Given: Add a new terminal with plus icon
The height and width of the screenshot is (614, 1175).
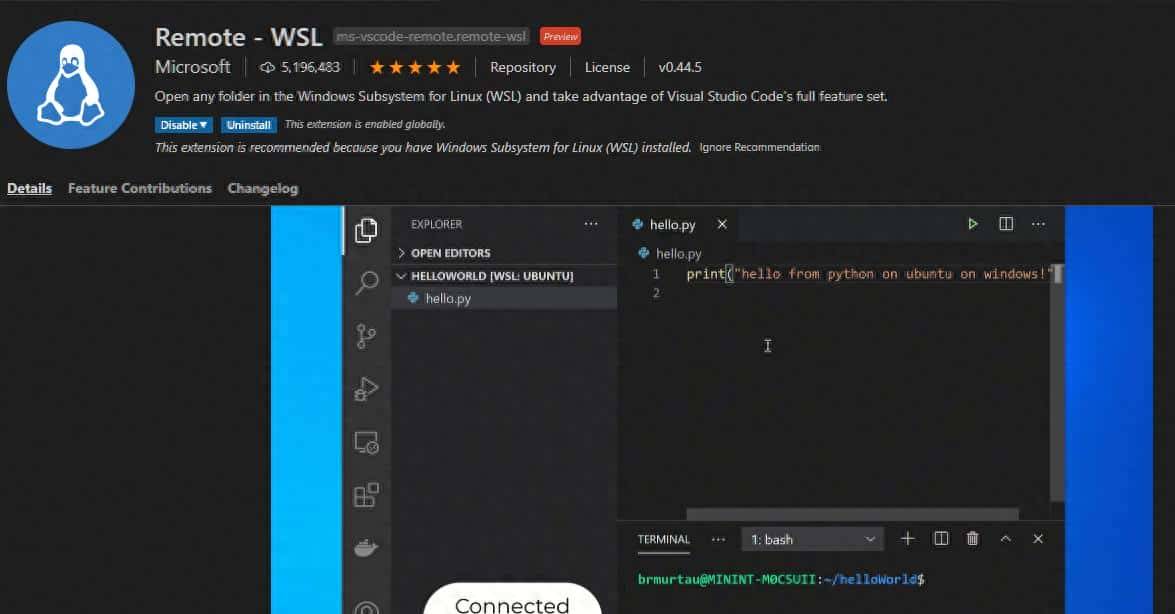Looking at the screenshot, I should [907, 538].
